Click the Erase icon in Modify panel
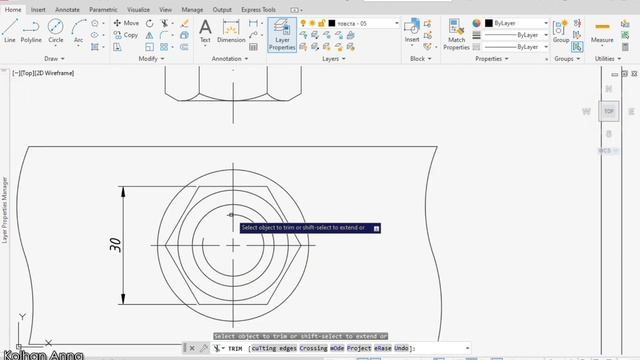640x360 pixels. [x=184, y=23]
